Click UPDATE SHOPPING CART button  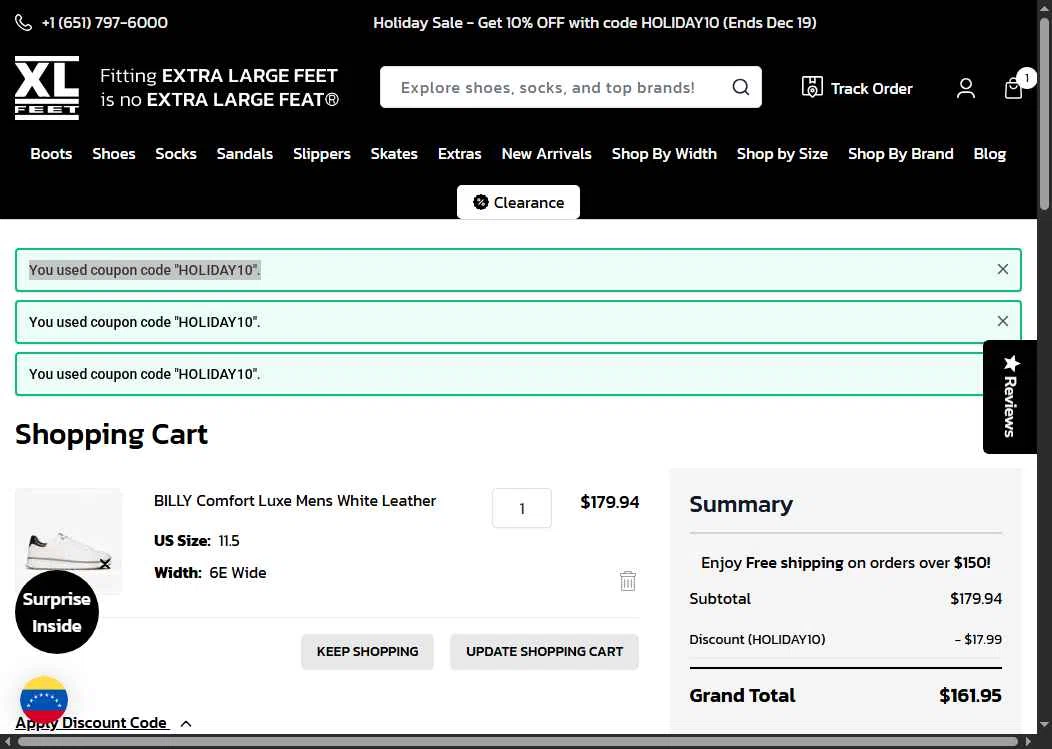click(544, 652)
